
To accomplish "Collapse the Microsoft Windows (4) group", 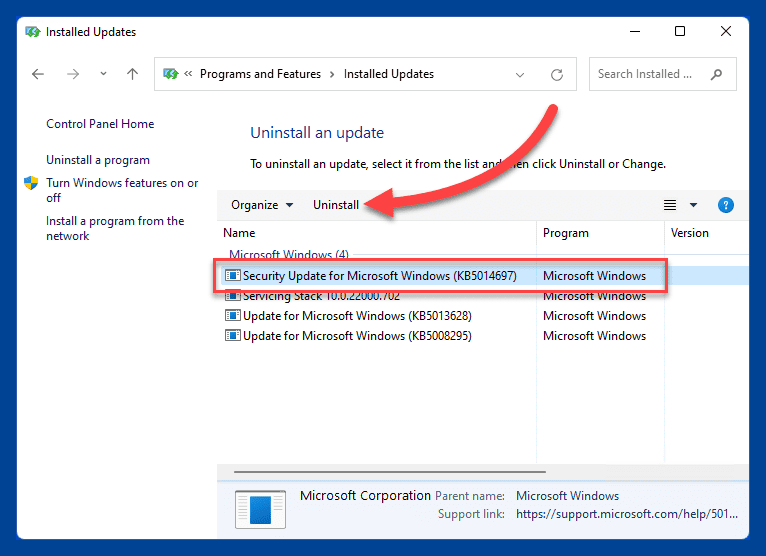I will pos(289,254).
